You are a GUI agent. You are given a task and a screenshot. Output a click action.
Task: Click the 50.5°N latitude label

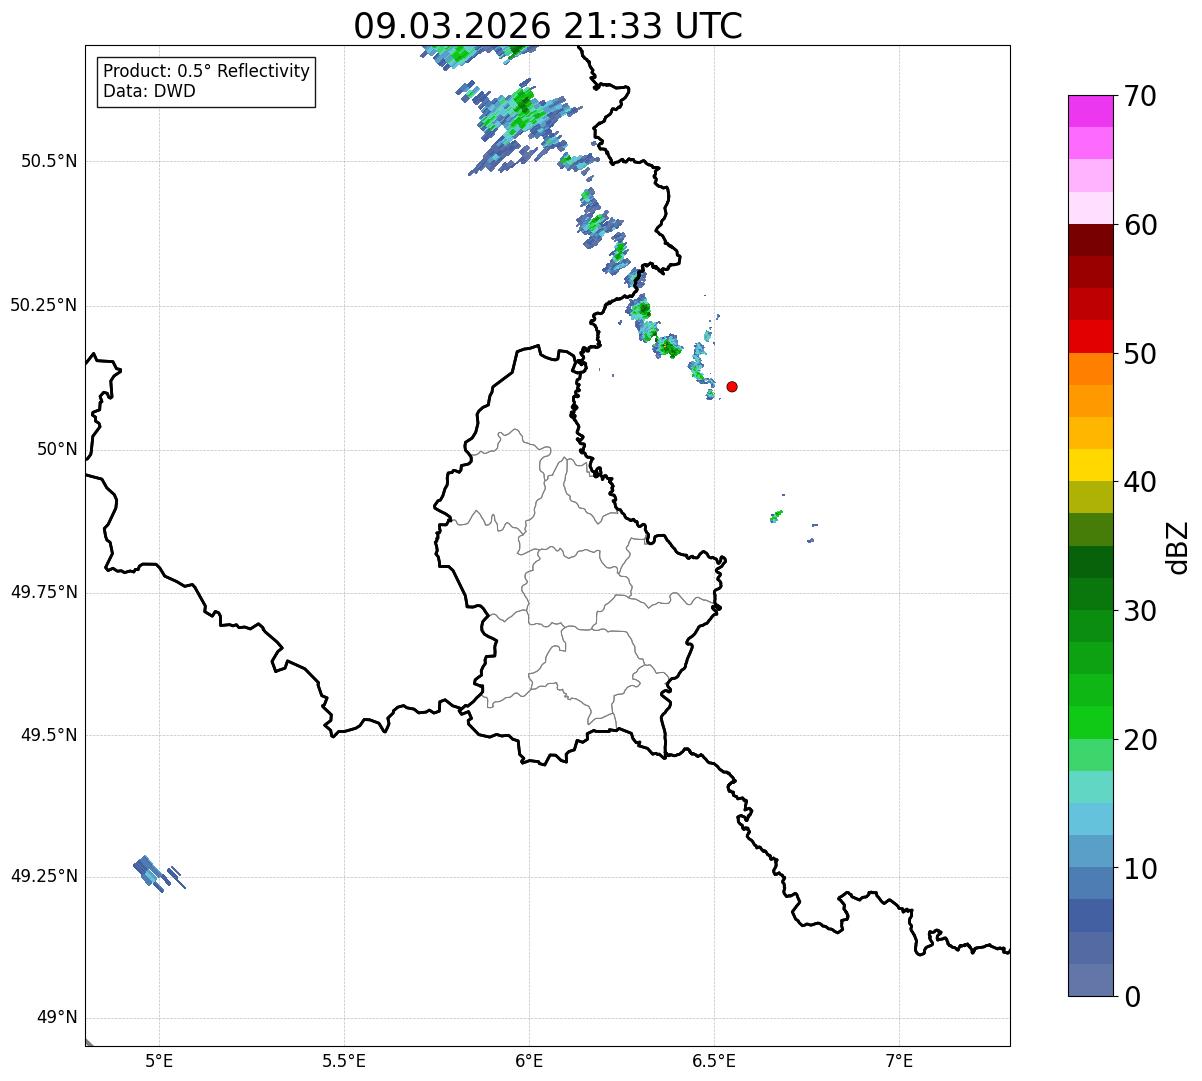[x=49, y=161]
